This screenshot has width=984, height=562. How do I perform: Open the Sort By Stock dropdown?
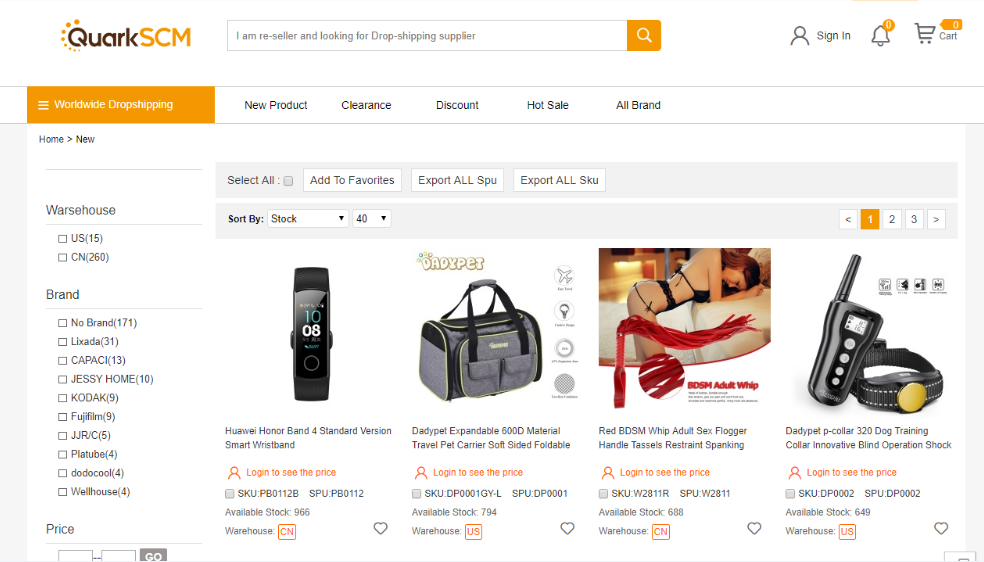point(307,219)
